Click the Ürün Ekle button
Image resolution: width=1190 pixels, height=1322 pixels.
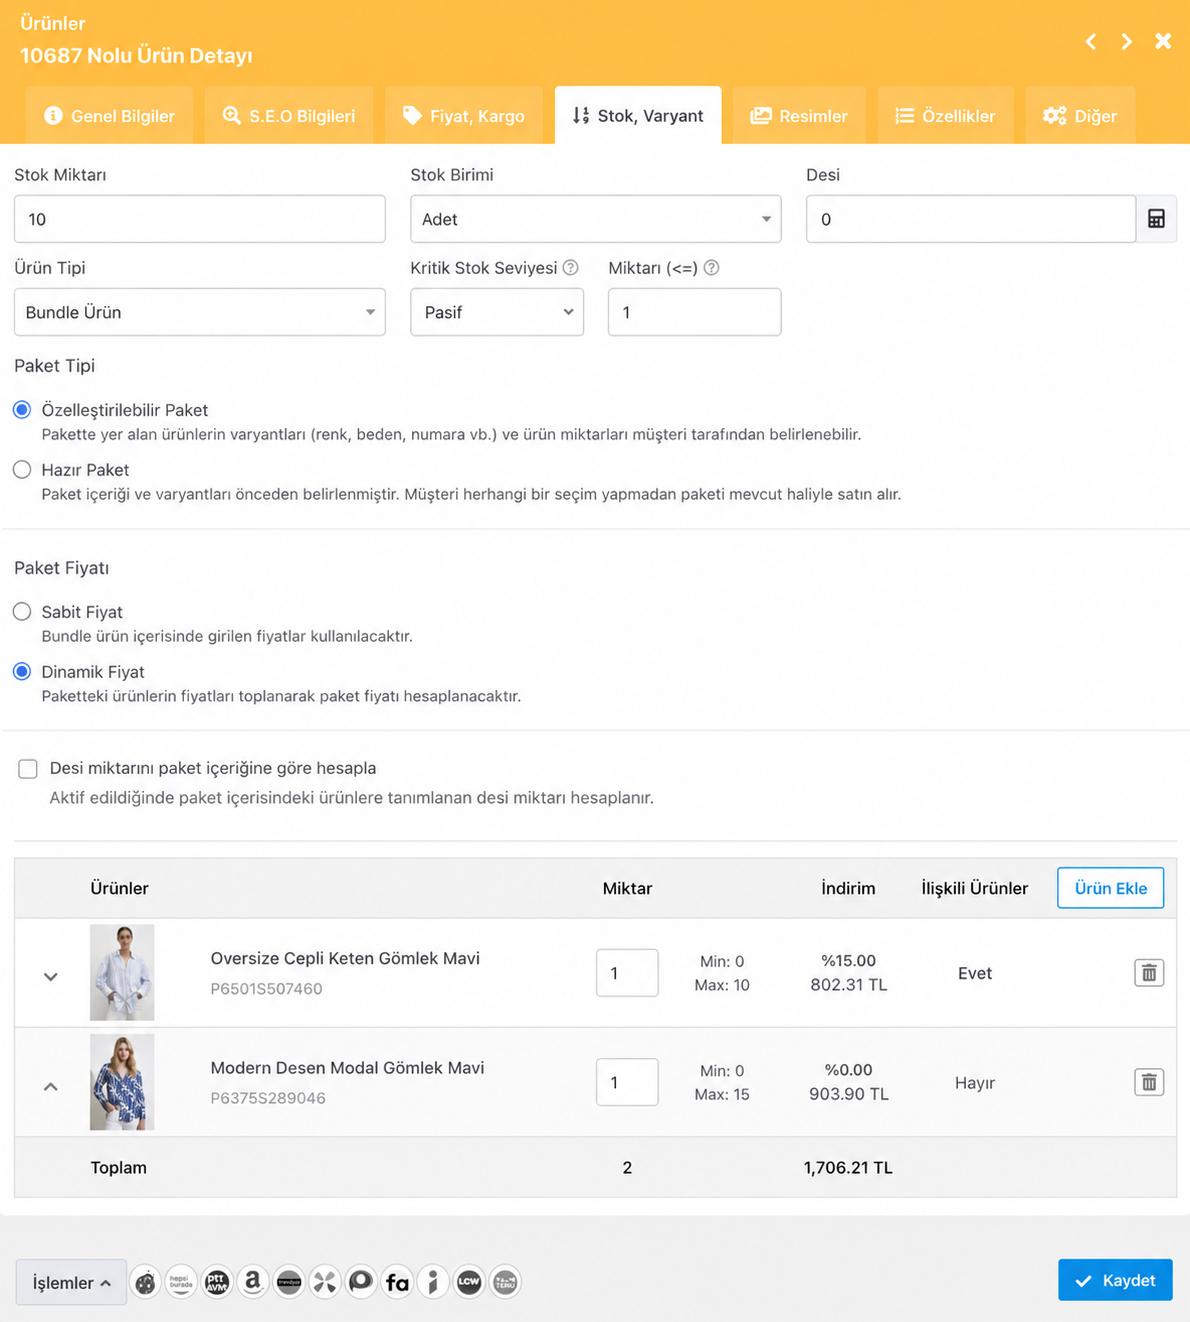(1111, 888)
